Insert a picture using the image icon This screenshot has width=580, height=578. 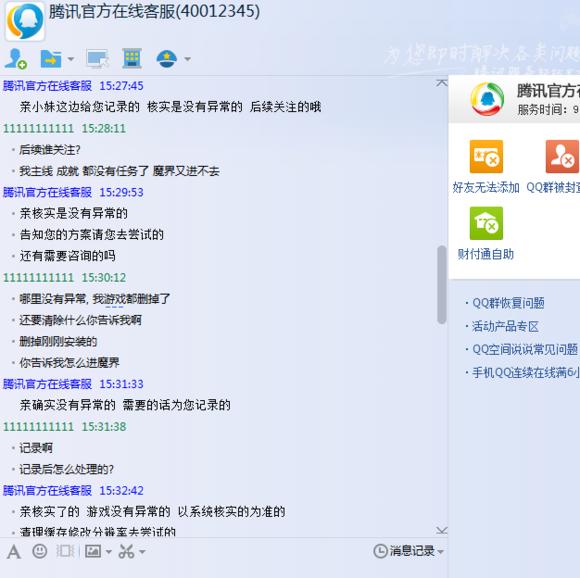click(93, 551)
